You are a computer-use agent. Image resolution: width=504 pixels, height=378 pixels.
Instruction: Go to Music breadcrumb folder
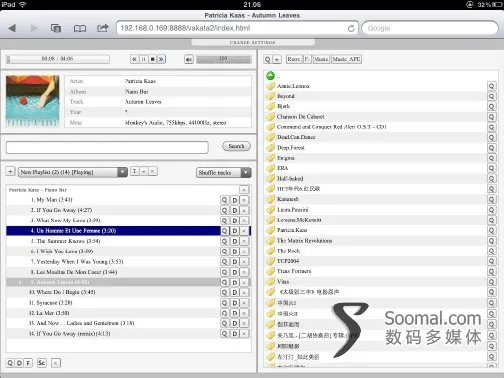pos(321,59)
